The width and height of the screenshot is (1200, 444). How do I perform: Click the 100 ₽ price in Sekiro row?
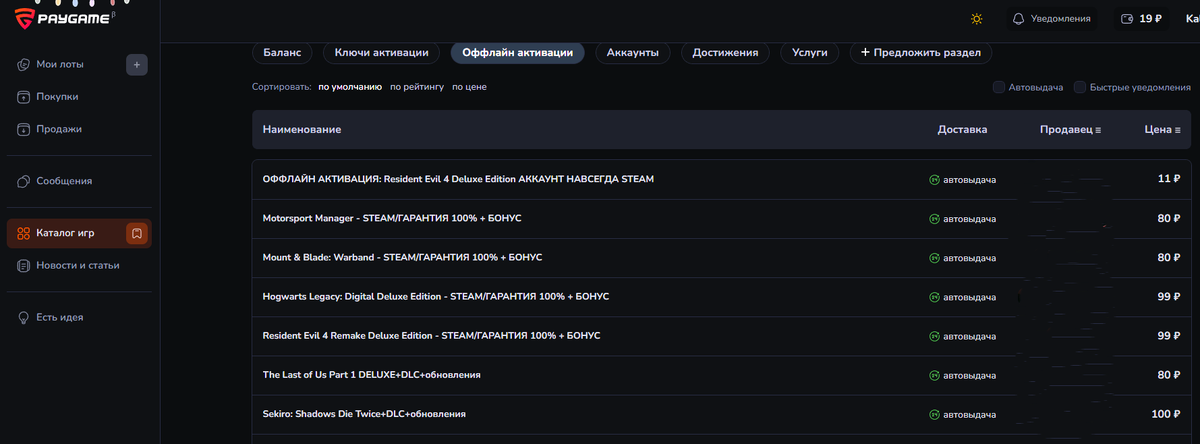click(x=1166, y=414)
